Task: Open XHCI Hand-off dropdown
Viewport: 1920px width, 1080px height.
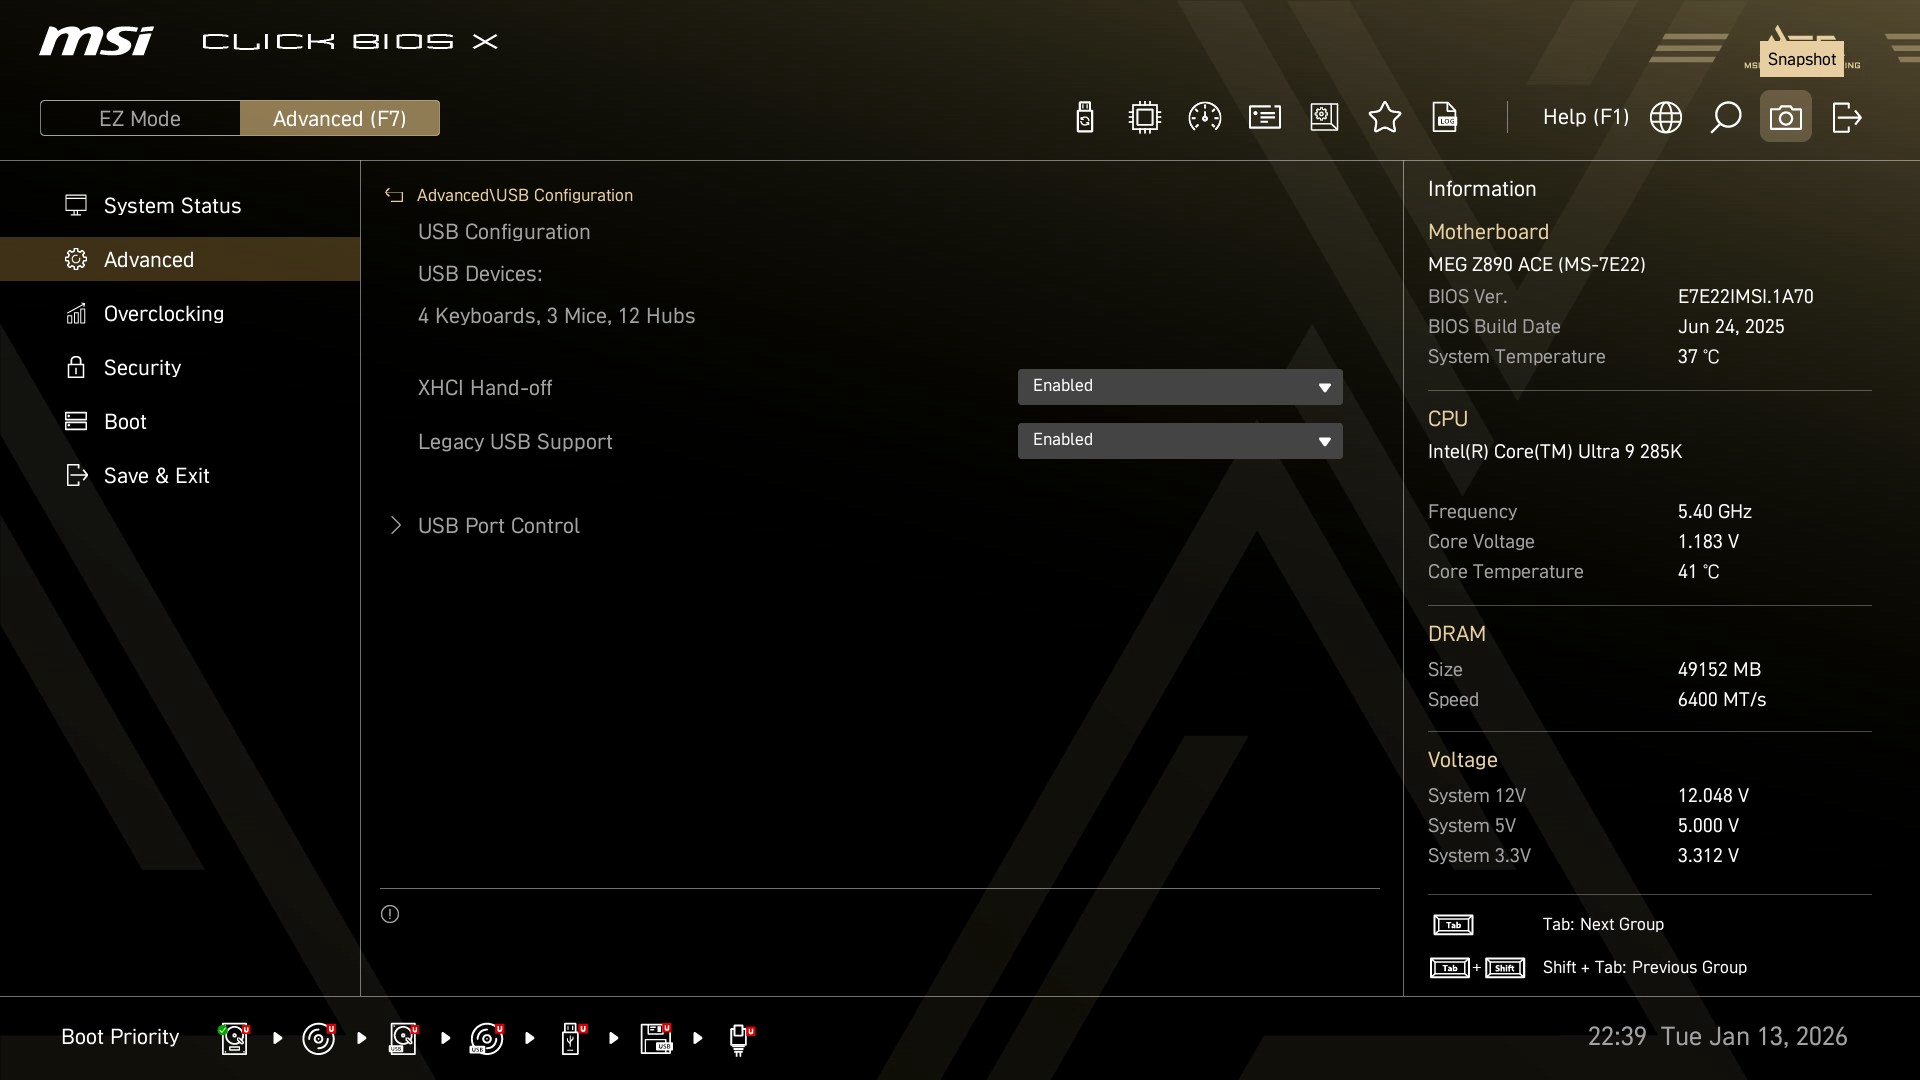Action: tap(1179, 387)
